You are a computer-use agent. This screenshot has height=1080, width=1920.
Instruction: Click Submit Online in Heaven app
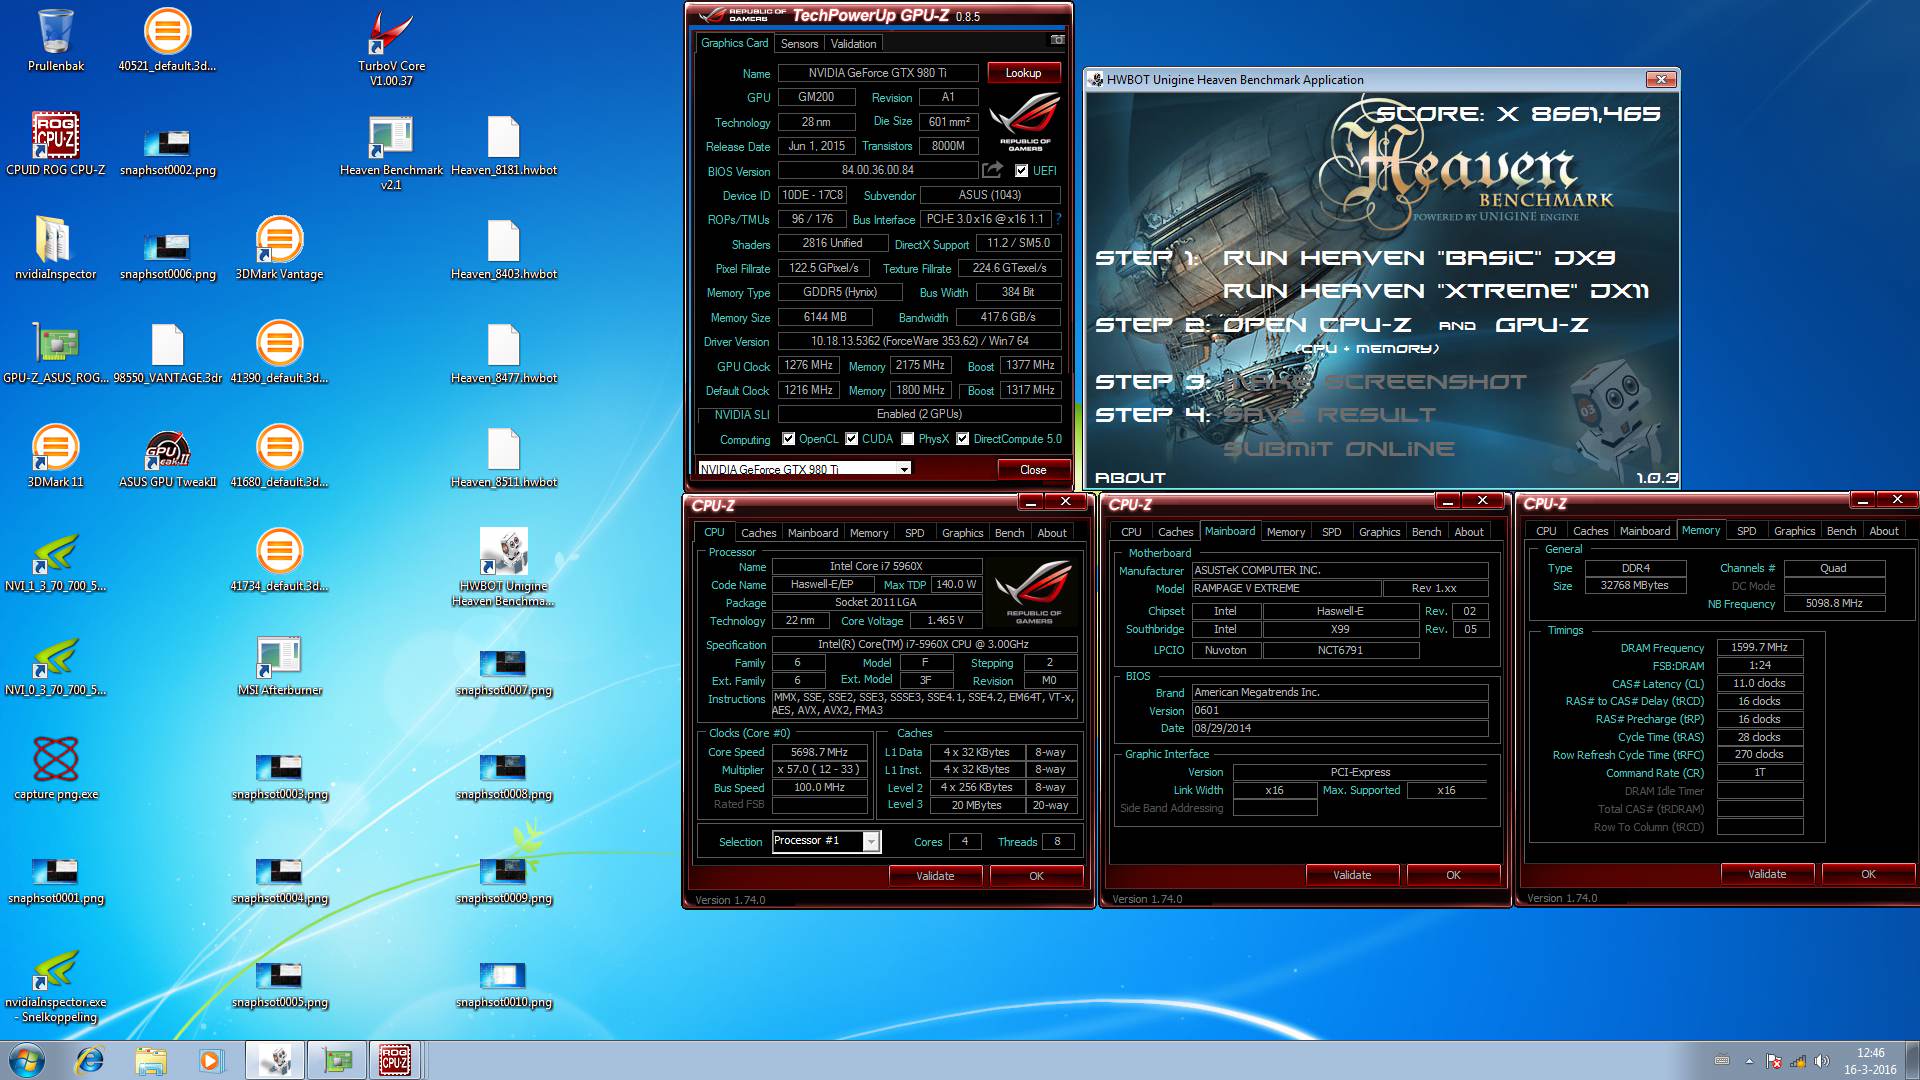[x=1338, y=449]
